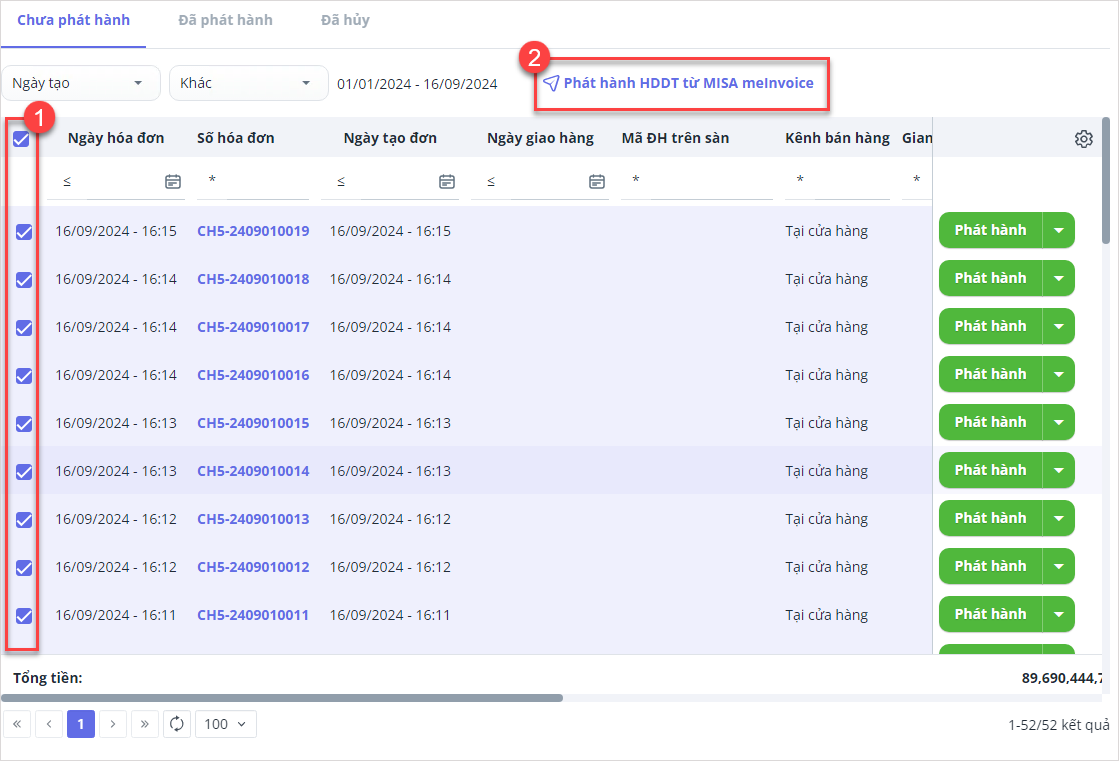Uncheck the row for invoice CH5-2409010015
This screenshot has width=1119, height=761.
[24, 424]
